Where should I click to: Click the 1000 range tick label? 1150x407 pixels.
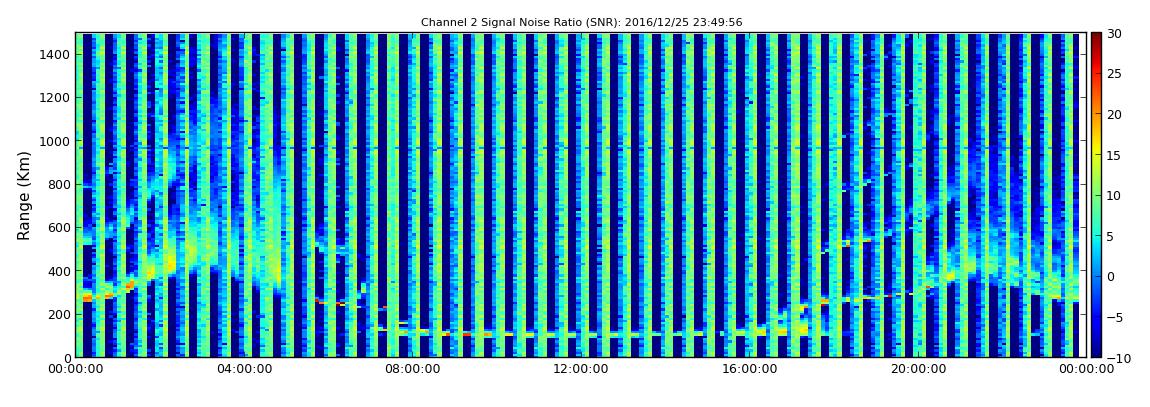[56, 141]
